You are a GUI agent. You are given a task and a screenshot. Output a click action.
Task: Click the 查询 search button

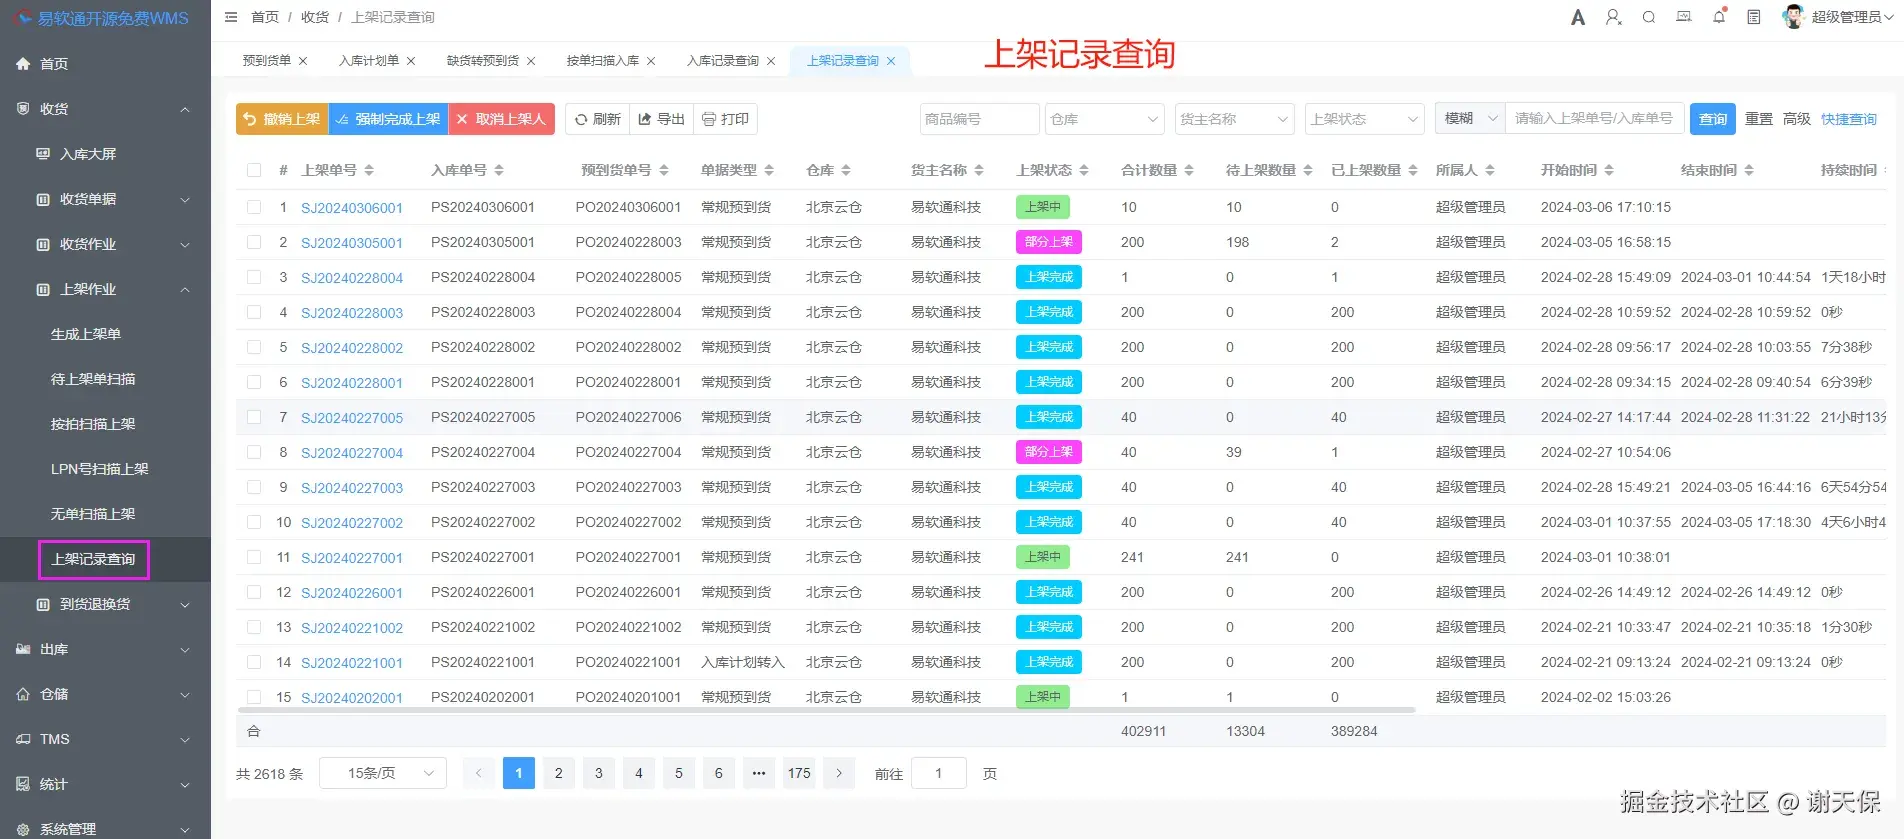pyautogui.click(x=1713, y=119)
